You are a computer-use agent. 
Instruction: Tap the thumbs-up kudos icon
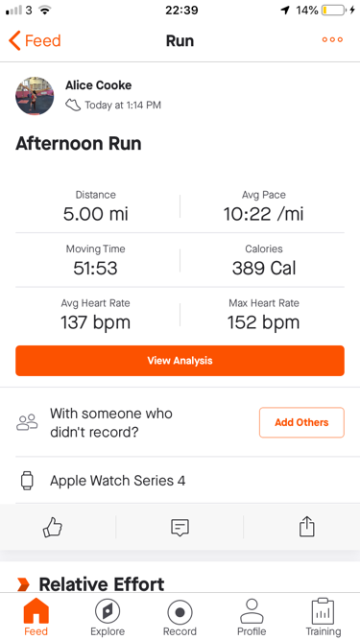(53, 527)
